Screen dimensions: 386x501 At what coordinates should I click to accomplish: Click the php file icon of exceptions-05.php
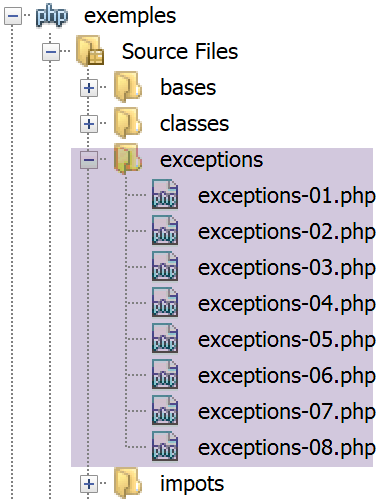pyautogui.click(x=165, y=338)
